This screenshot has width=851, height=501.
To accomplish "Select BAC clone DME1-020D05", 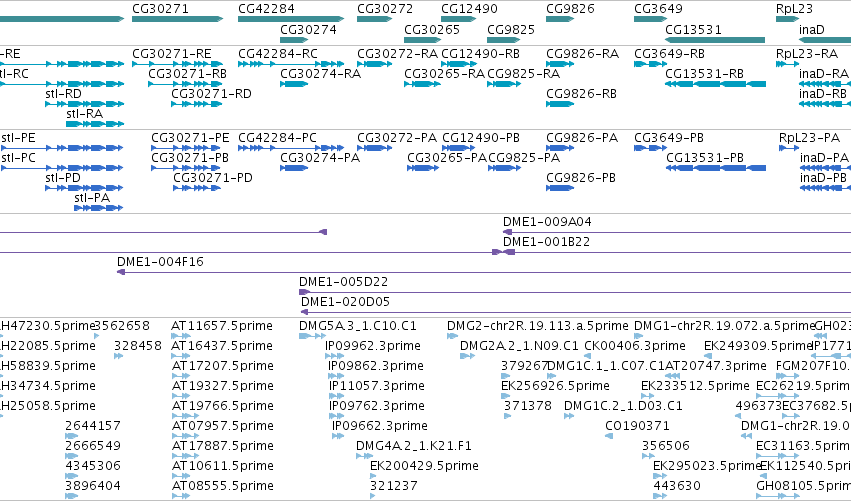I will (x=576, y=312).
